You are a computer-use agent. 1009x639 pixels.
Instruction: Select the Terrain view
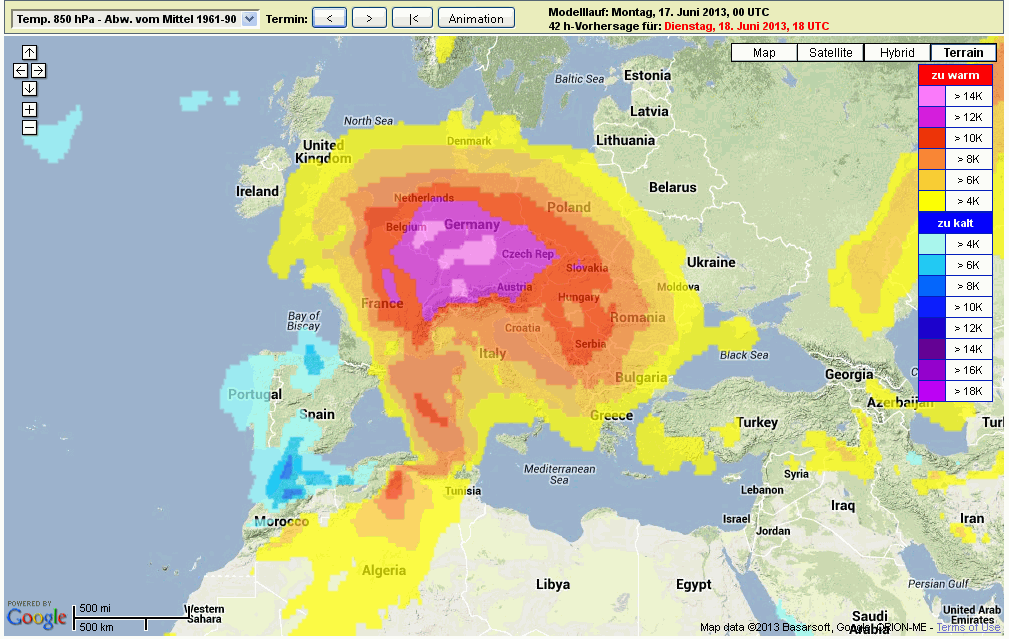(x=963, y=53)
